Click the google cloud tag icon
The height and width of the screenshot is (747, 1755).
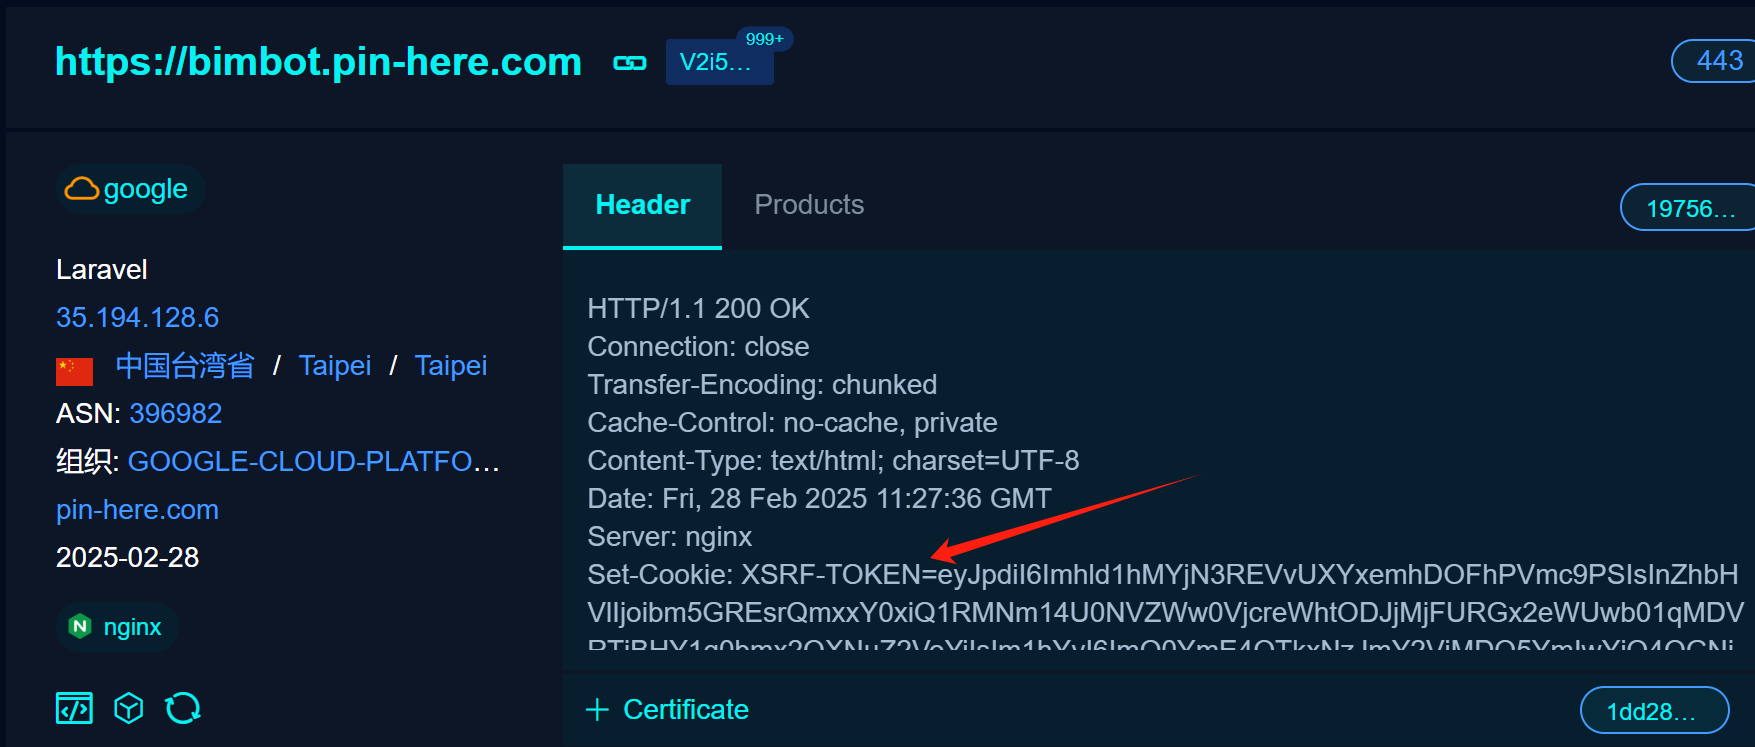coord(82,189)
